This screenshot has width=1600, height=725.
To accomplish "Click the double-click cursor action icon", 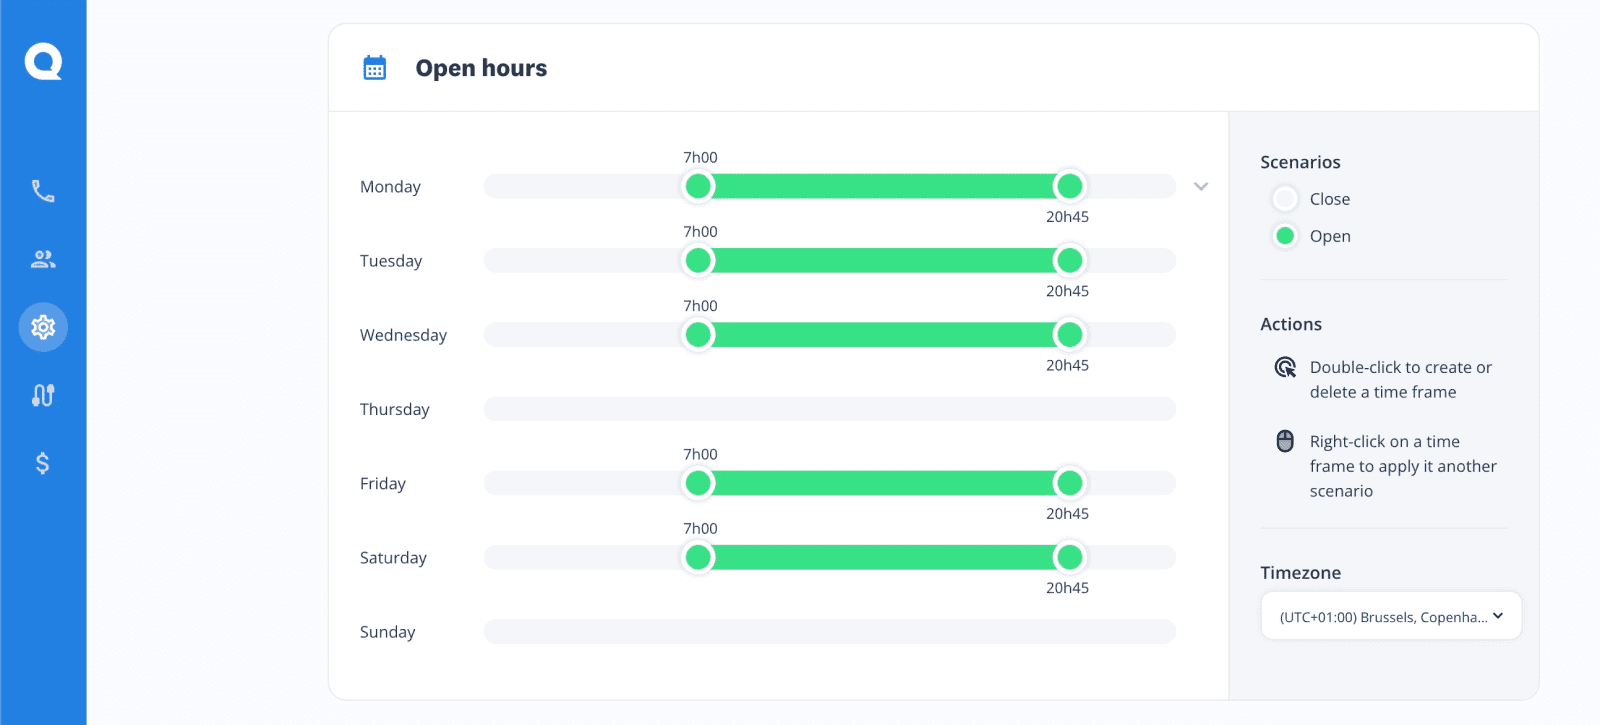I will pos(1285,367).
